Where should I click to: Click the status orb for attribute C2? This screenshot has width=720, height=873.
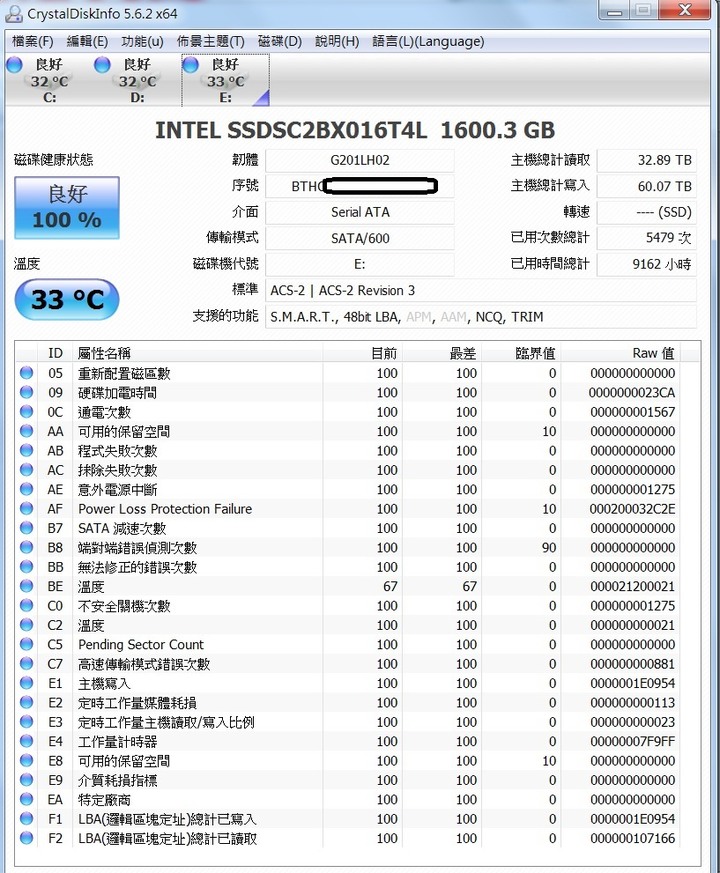click(x=26, y=625)
